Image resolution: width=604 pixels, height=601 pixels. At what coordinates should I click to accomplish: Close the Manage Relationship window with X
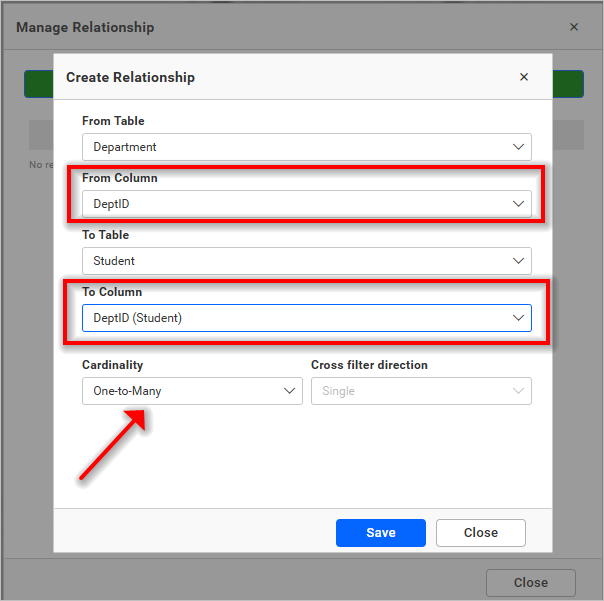tap(574, 27)
